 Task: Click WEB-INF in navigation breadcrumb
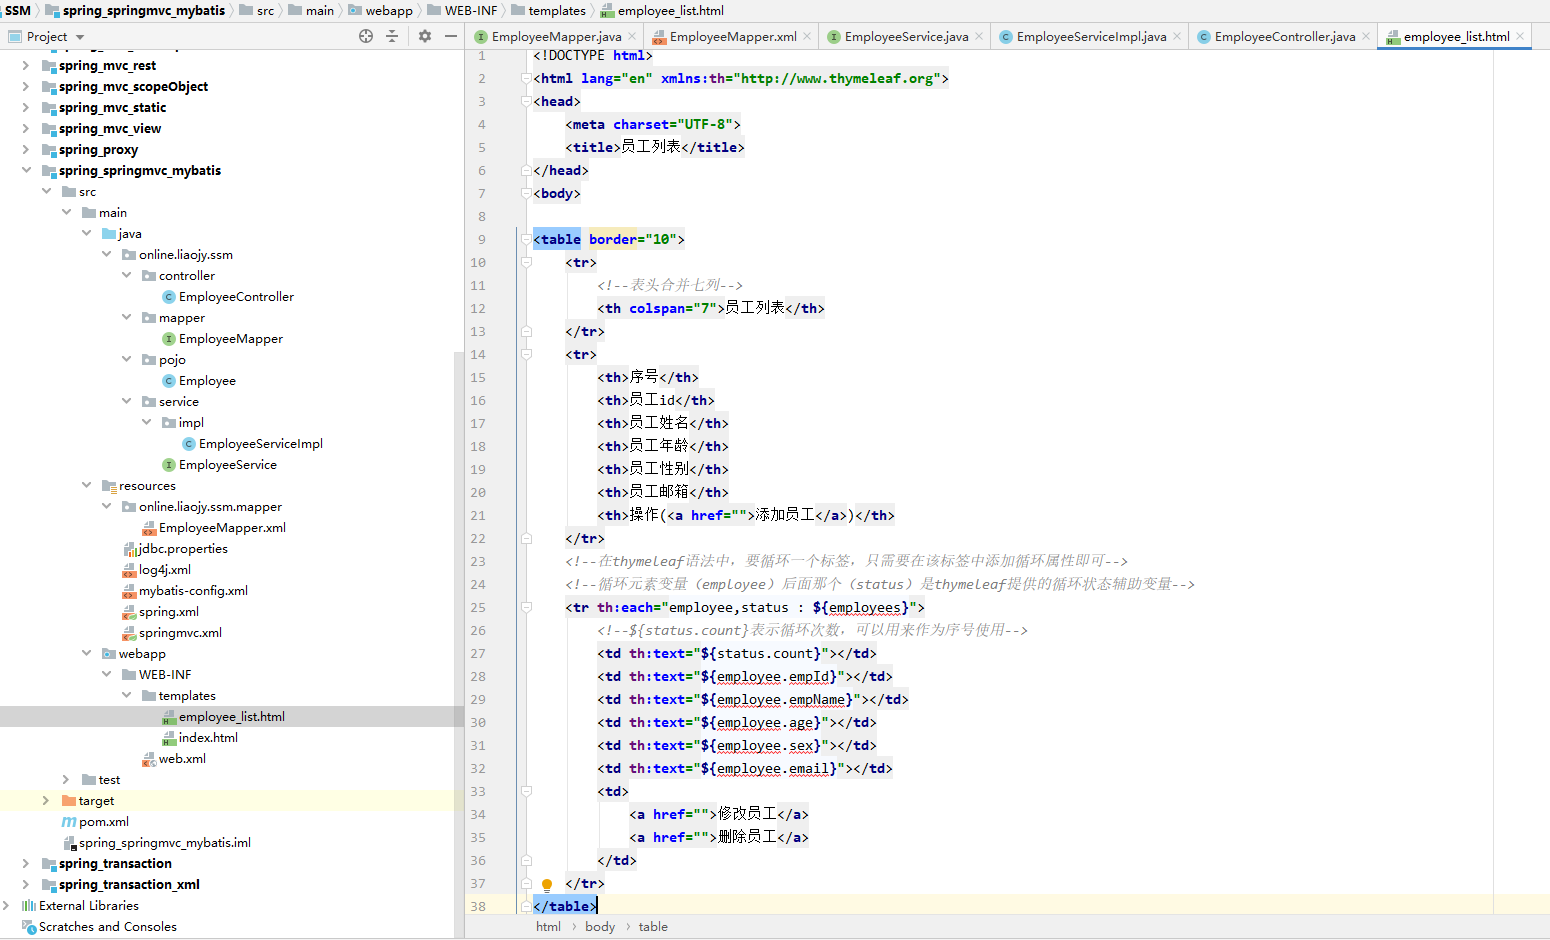(x=462, y=10)
